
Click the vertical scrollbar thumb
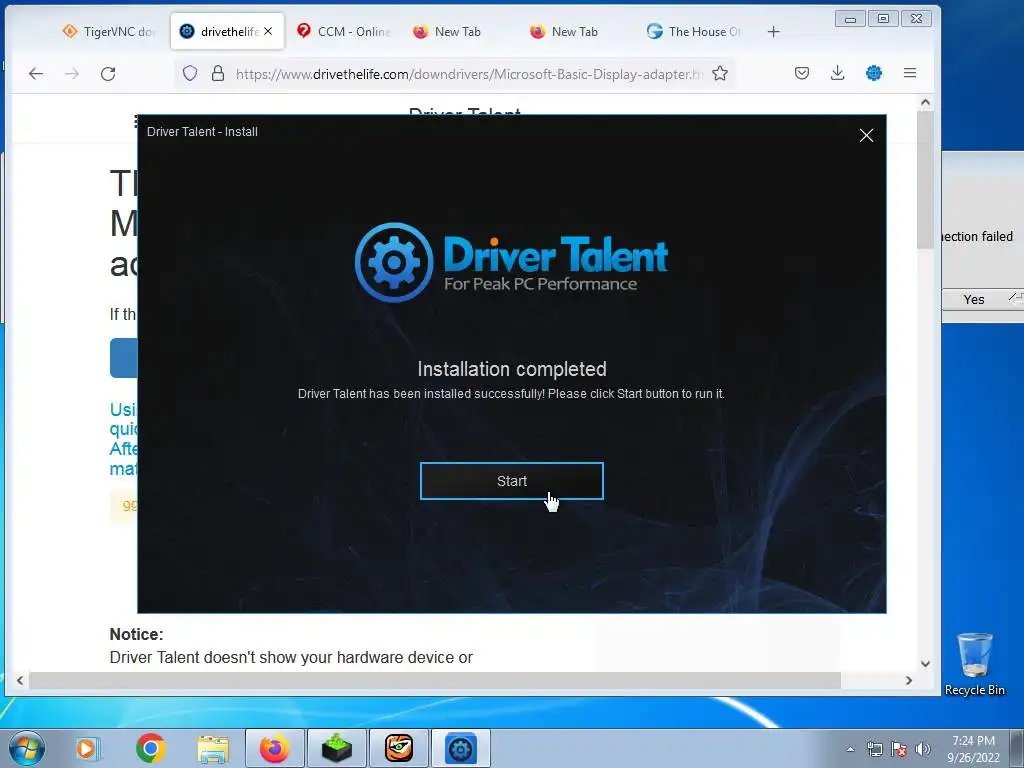pyautogui.click(x=925, y=180)
